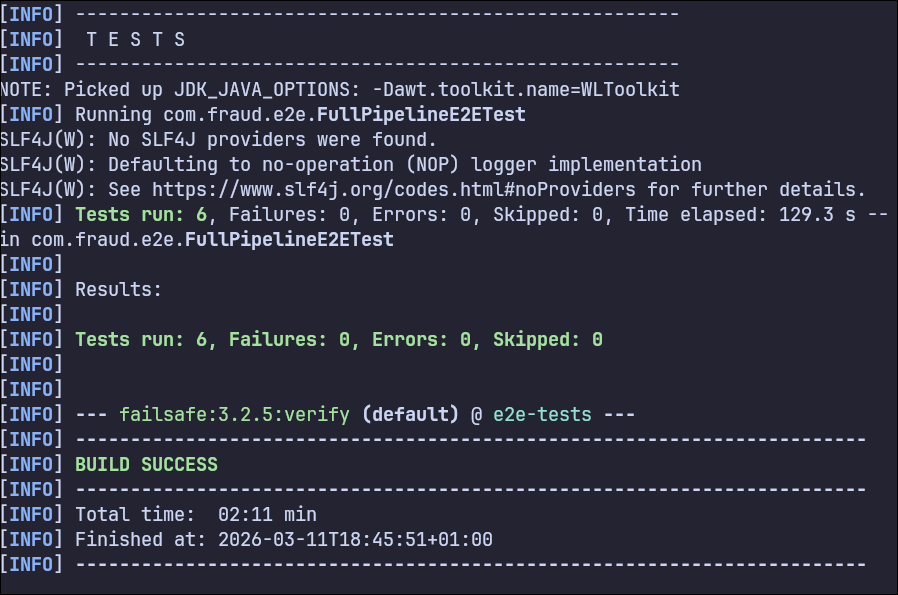Click the Total time 02:11 min value
The width and height of the screenshot is (898, 595).
pos(267,514)
